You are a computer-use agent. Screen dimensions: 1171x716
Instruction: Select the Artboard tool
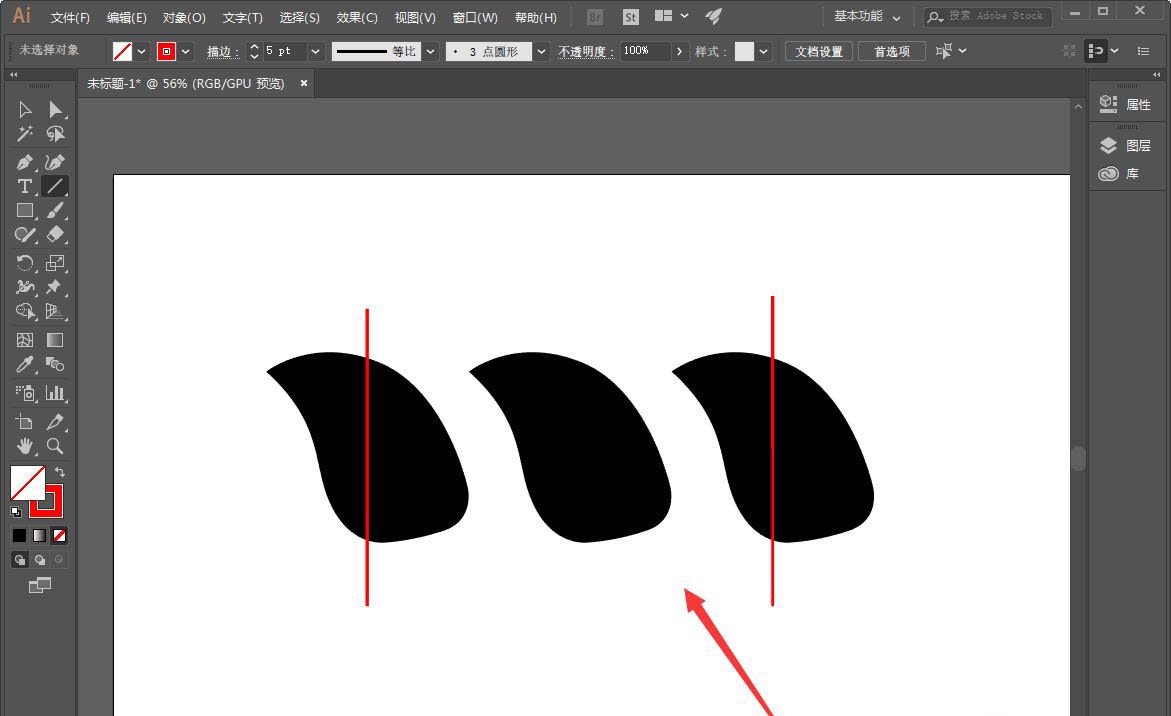25,422
